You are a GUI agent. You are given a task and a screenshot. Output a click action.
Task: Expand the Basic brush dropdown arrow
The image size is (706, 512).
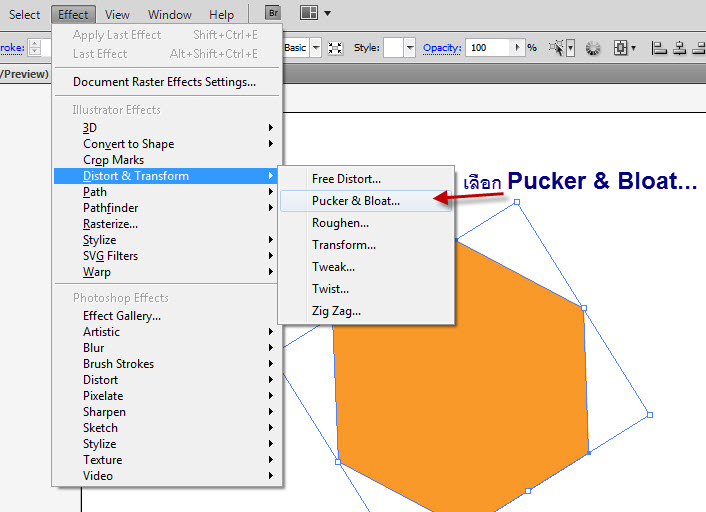[x=316, y=47]
